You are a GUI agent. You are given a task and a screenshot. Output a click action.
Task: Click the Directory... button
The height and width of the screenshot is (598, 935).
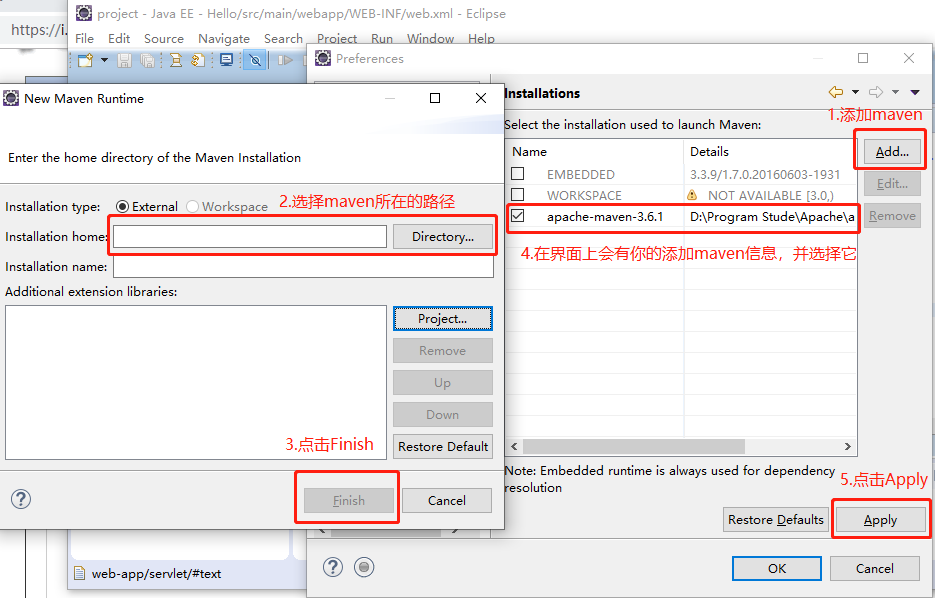click(443, 237)
